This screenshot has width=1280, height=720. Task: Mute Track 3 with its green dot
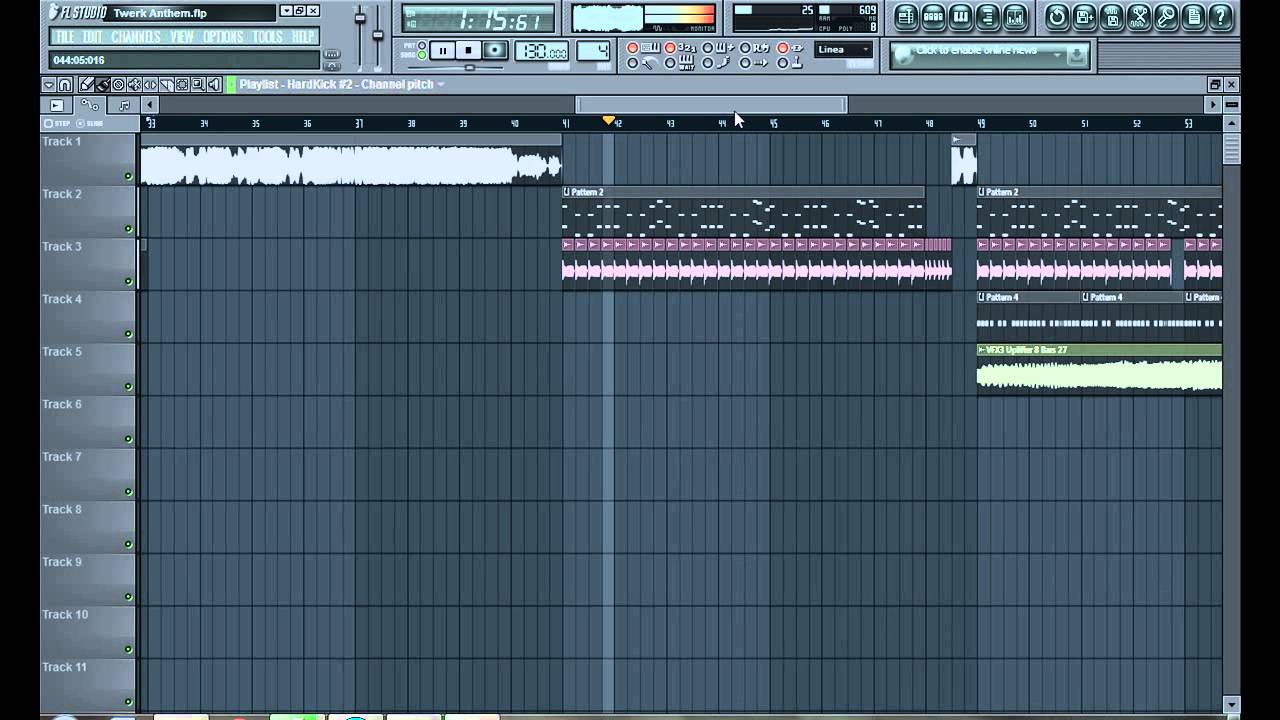coord(128,281)
